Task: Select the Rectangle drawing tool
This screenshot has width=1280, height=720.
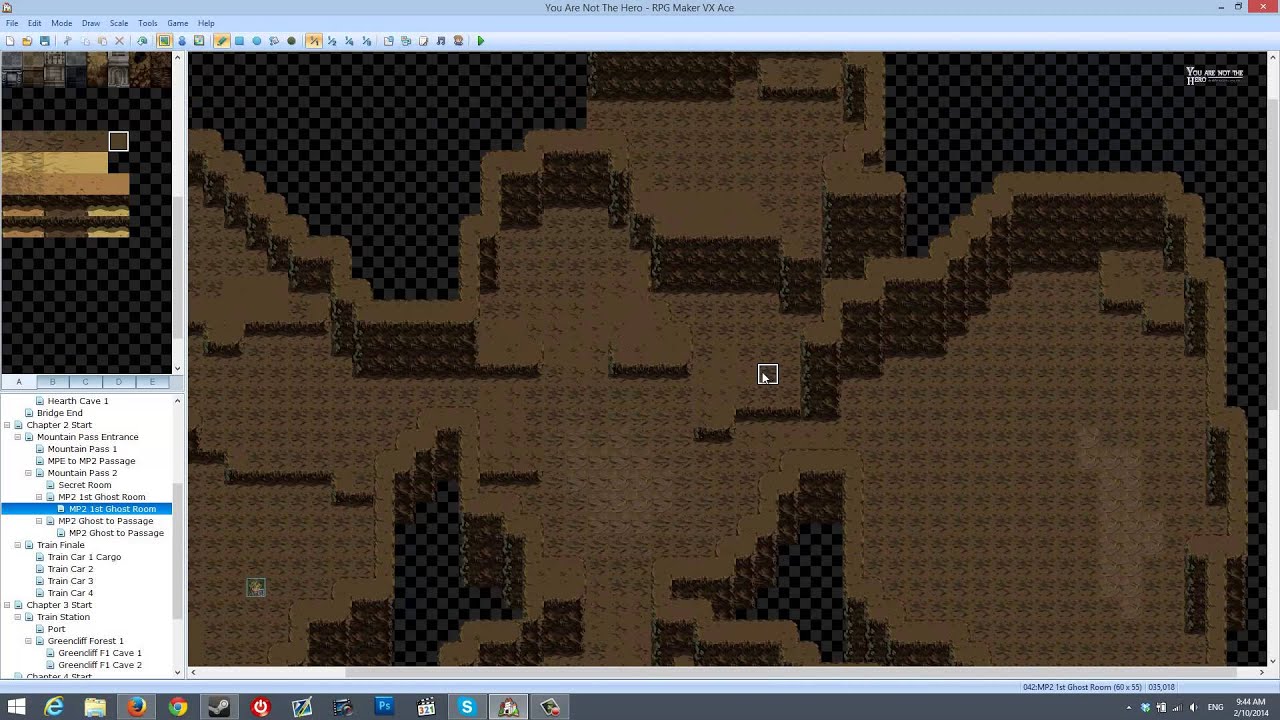Action: click(x=239, y=41)
